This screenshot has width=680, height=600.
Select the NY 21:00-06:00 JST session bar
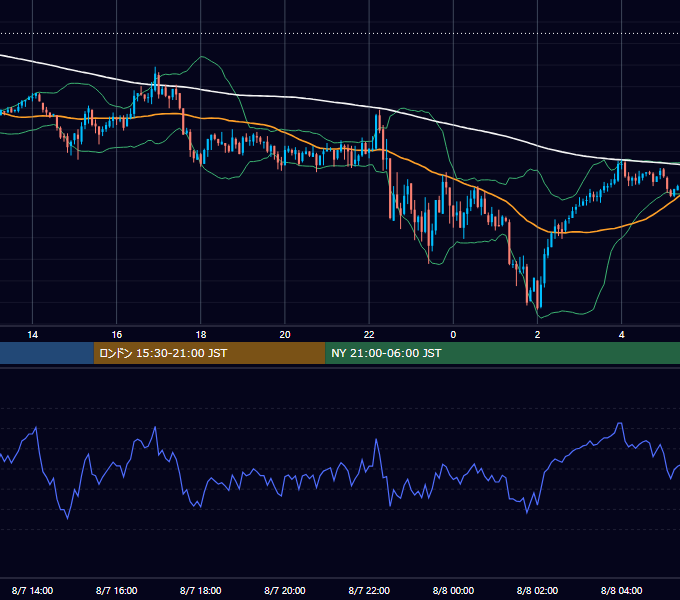(503, 353)
